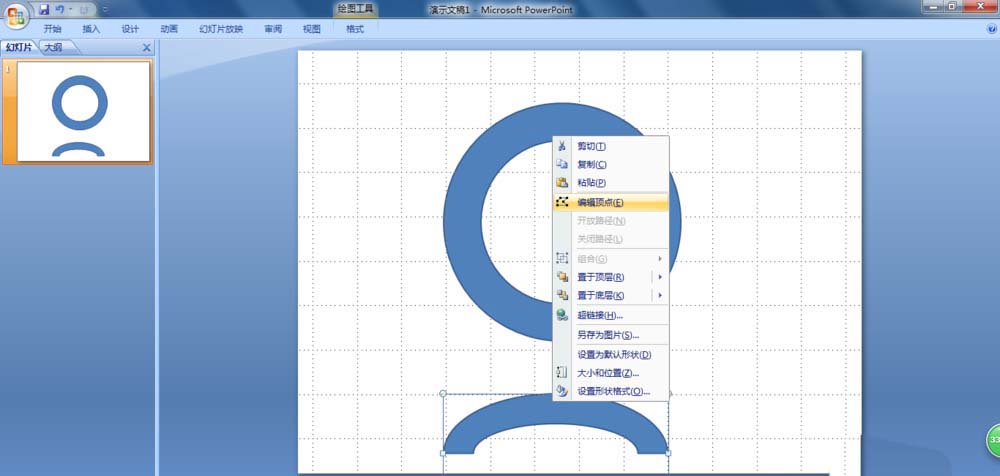Click the hyperlink globe icon
The width and height of the screenshot is (1000, 476).
pos(562,315)
